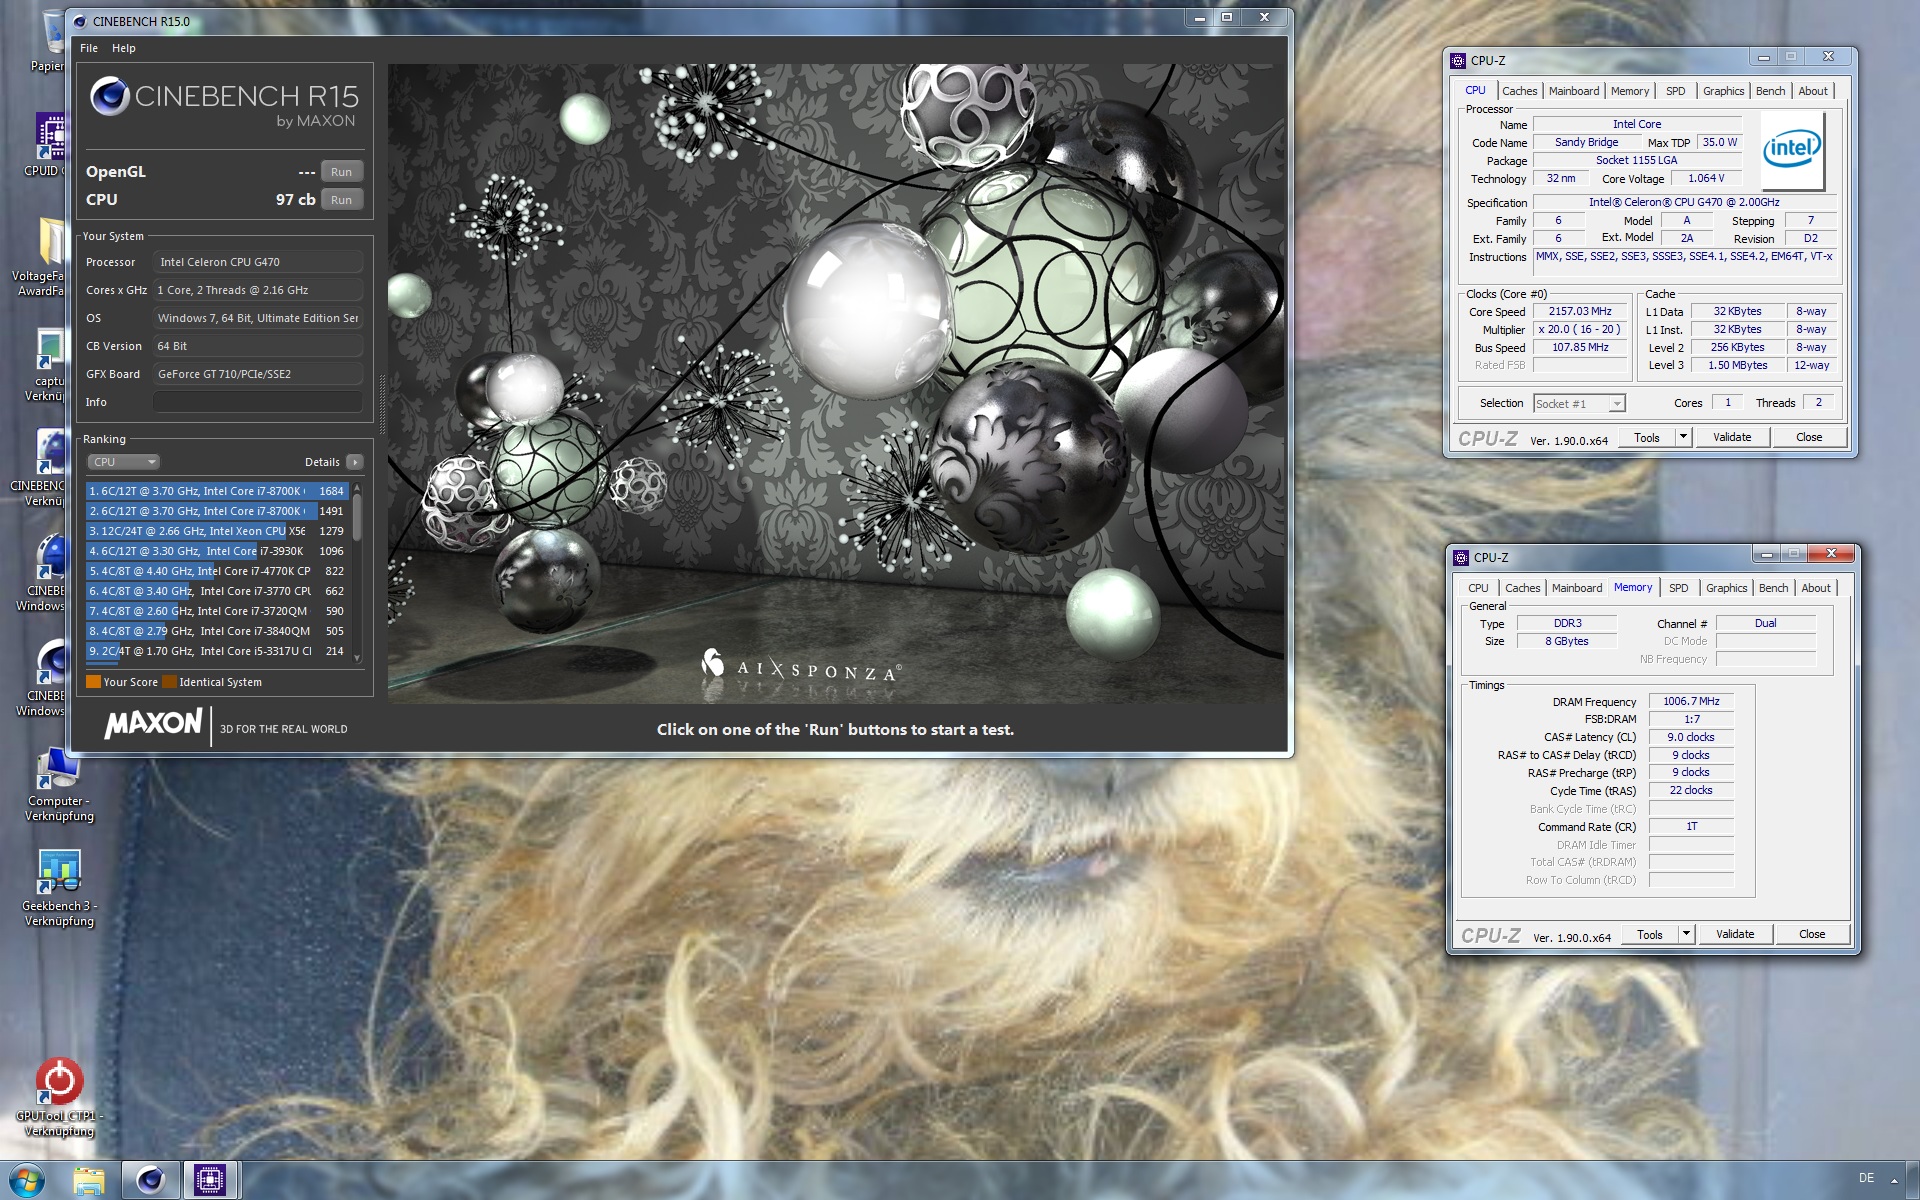This screenshot has height=1200, width=1920.
Task: Switch to Caches tab in lower CPU-Z window
Action: 1522,588
